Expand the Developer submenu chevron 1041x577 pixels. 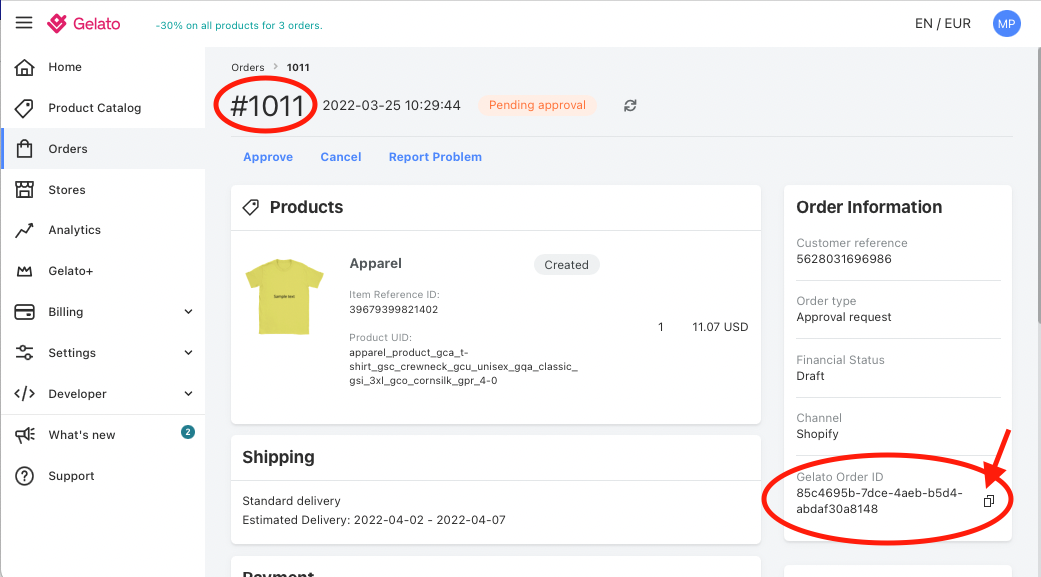pos(189,394)
